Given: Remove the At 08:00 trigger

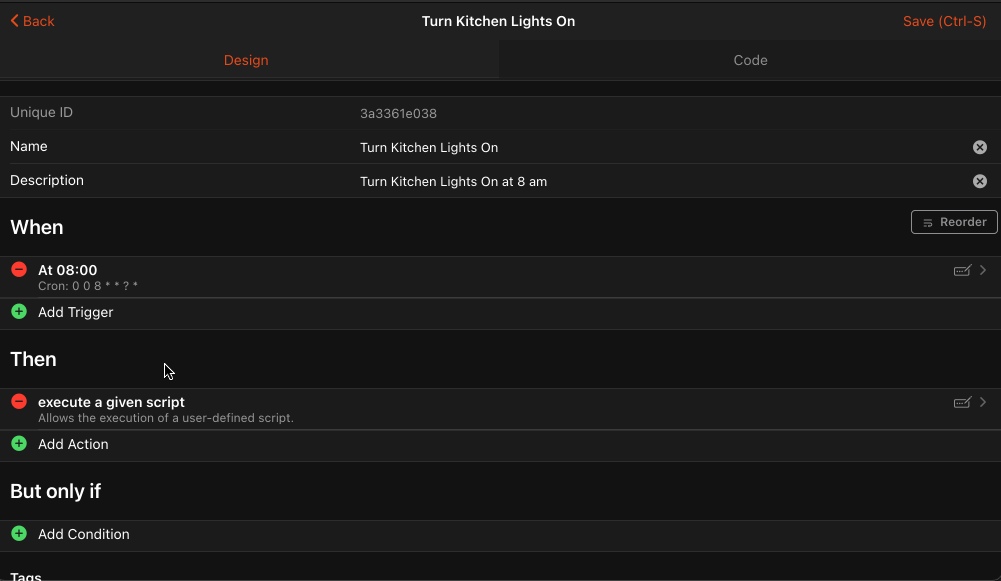Looking at the screenshot, I should pos(19,270).
